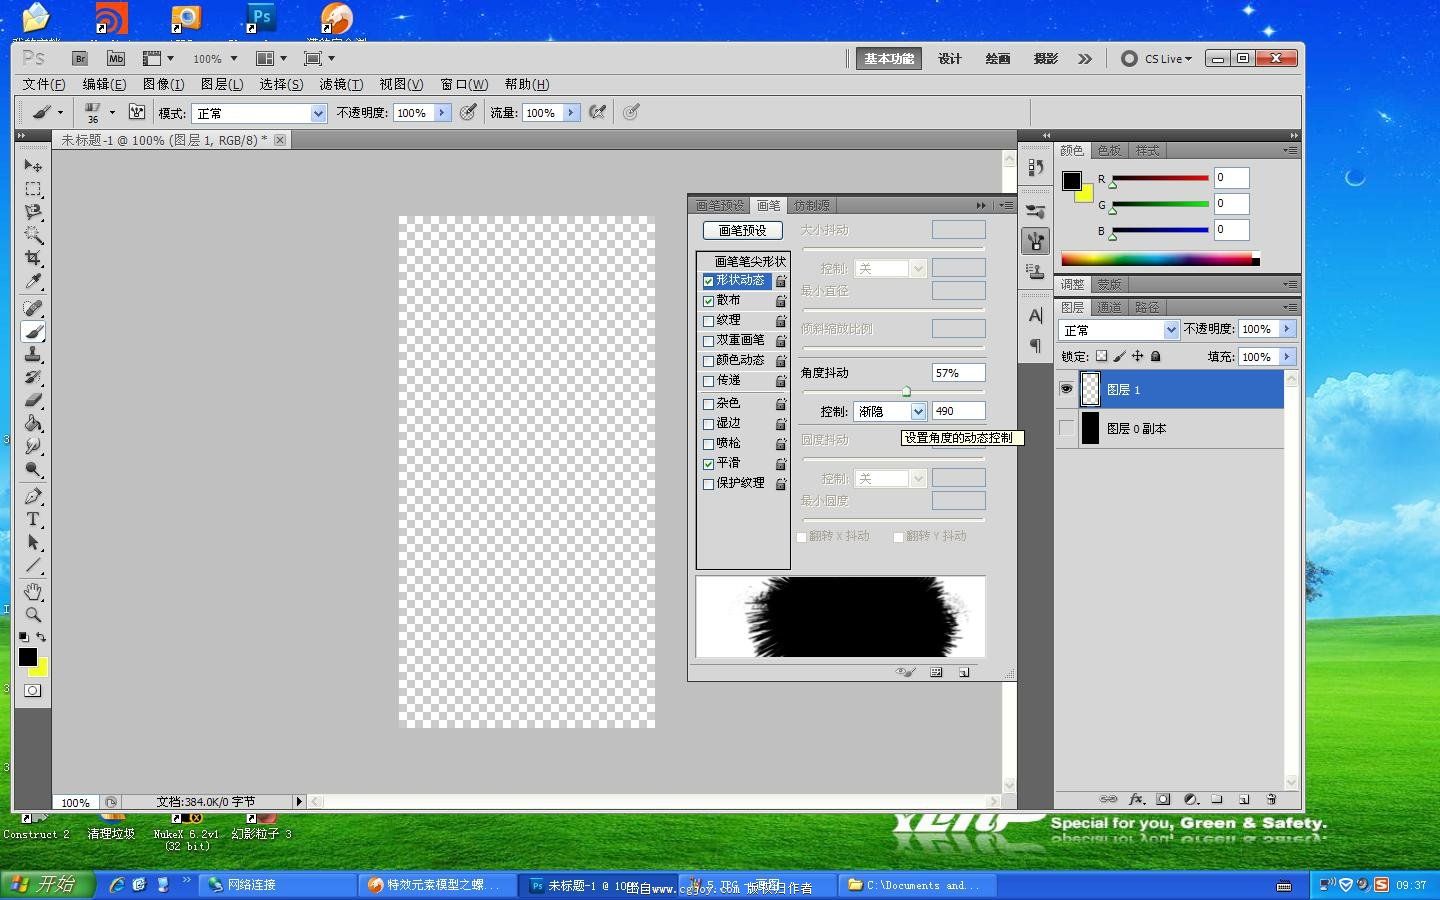Open layer 不透明度 opacity arrow
The height and width of the screenshot is (900, 1440).
[x=1288, y=329]
